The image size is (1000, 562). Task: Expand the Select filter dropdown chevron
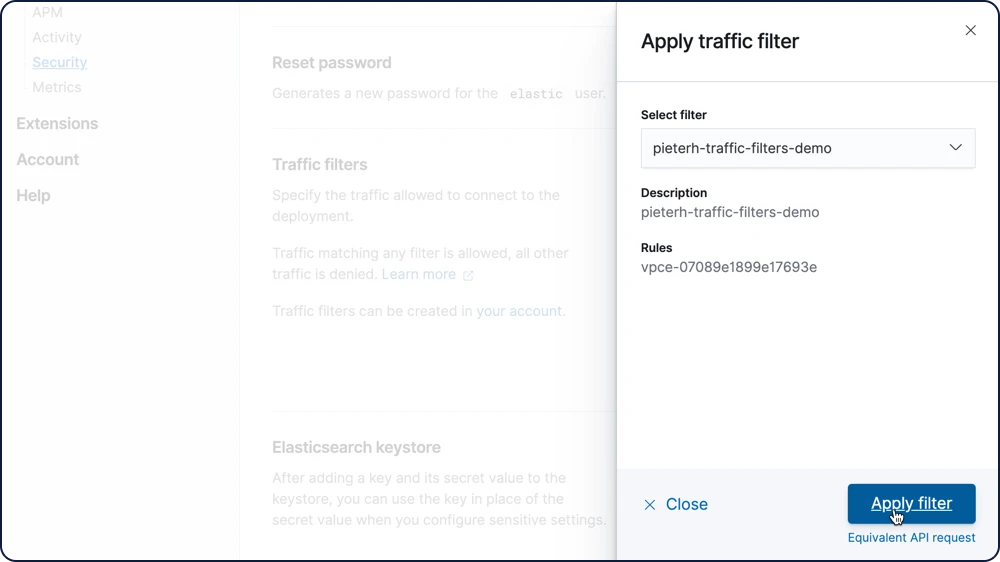(955, 148)
